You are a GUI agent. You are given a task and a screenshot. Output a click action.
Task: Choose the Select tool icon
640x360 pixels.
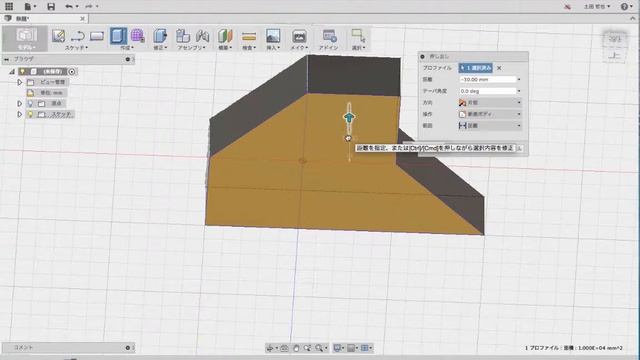(358, 36)
